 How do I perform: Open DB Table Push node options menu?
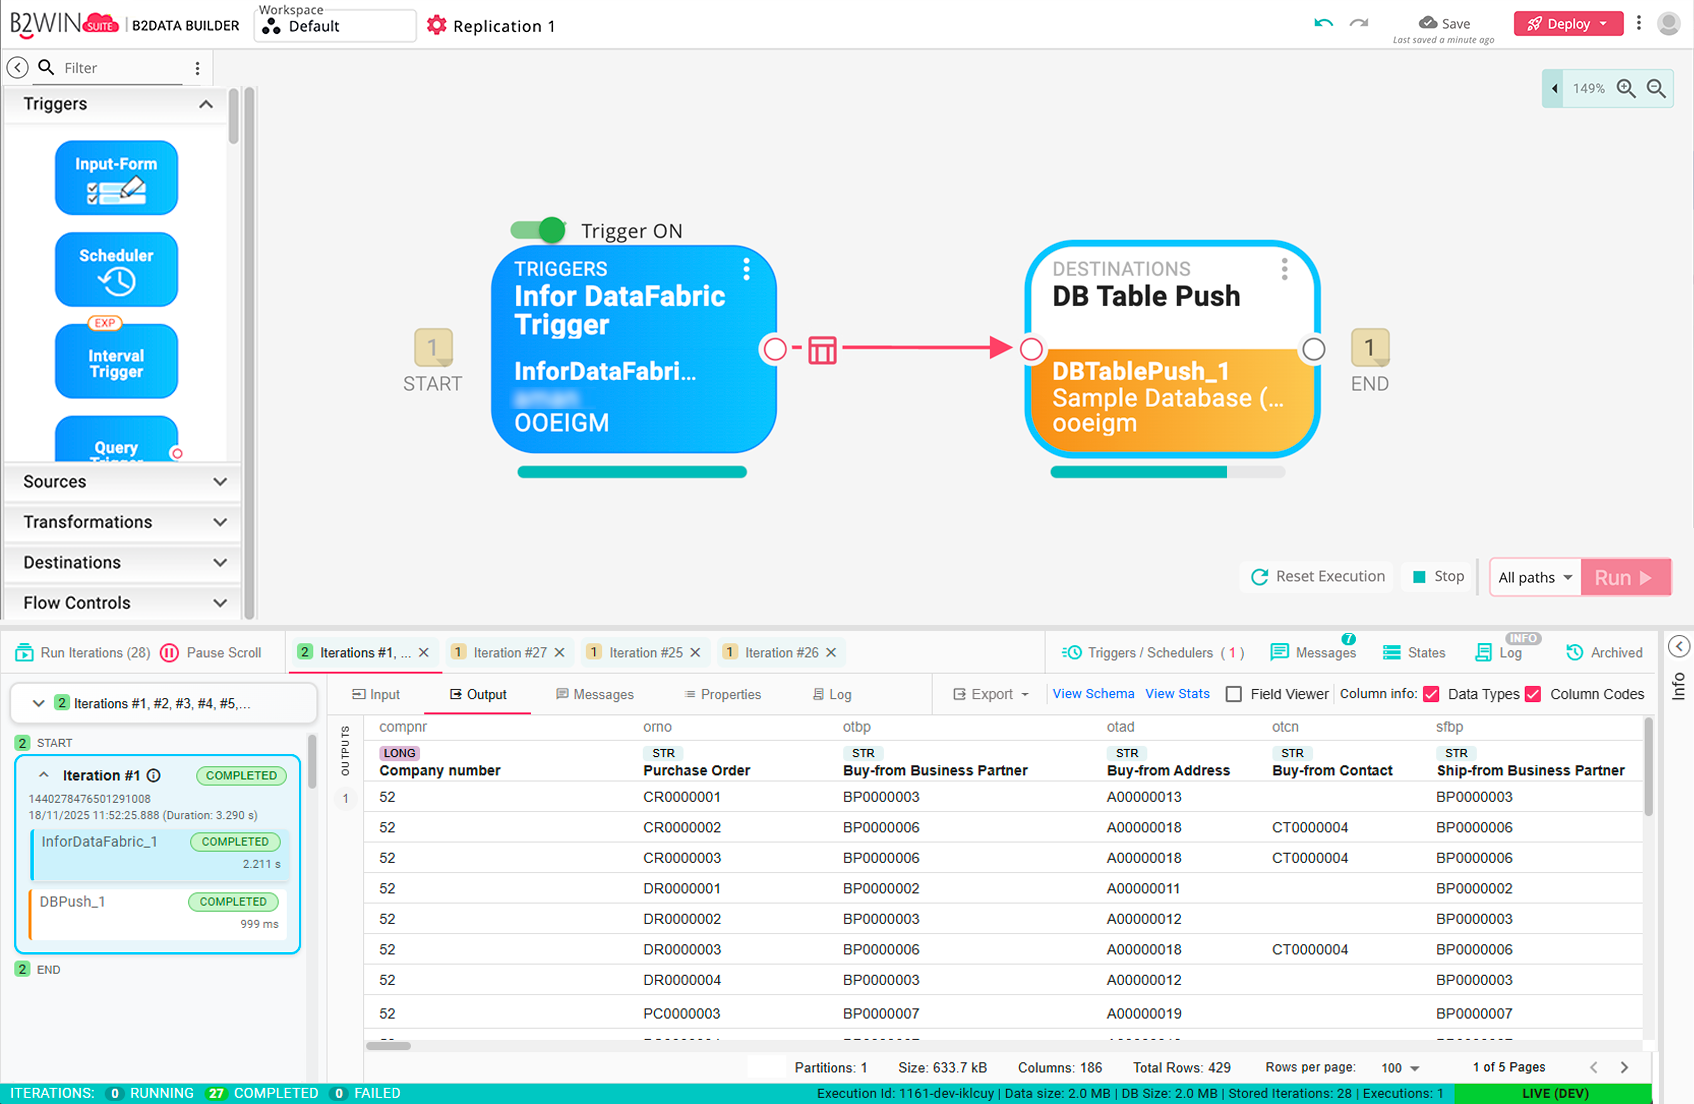pos(1284,269)
